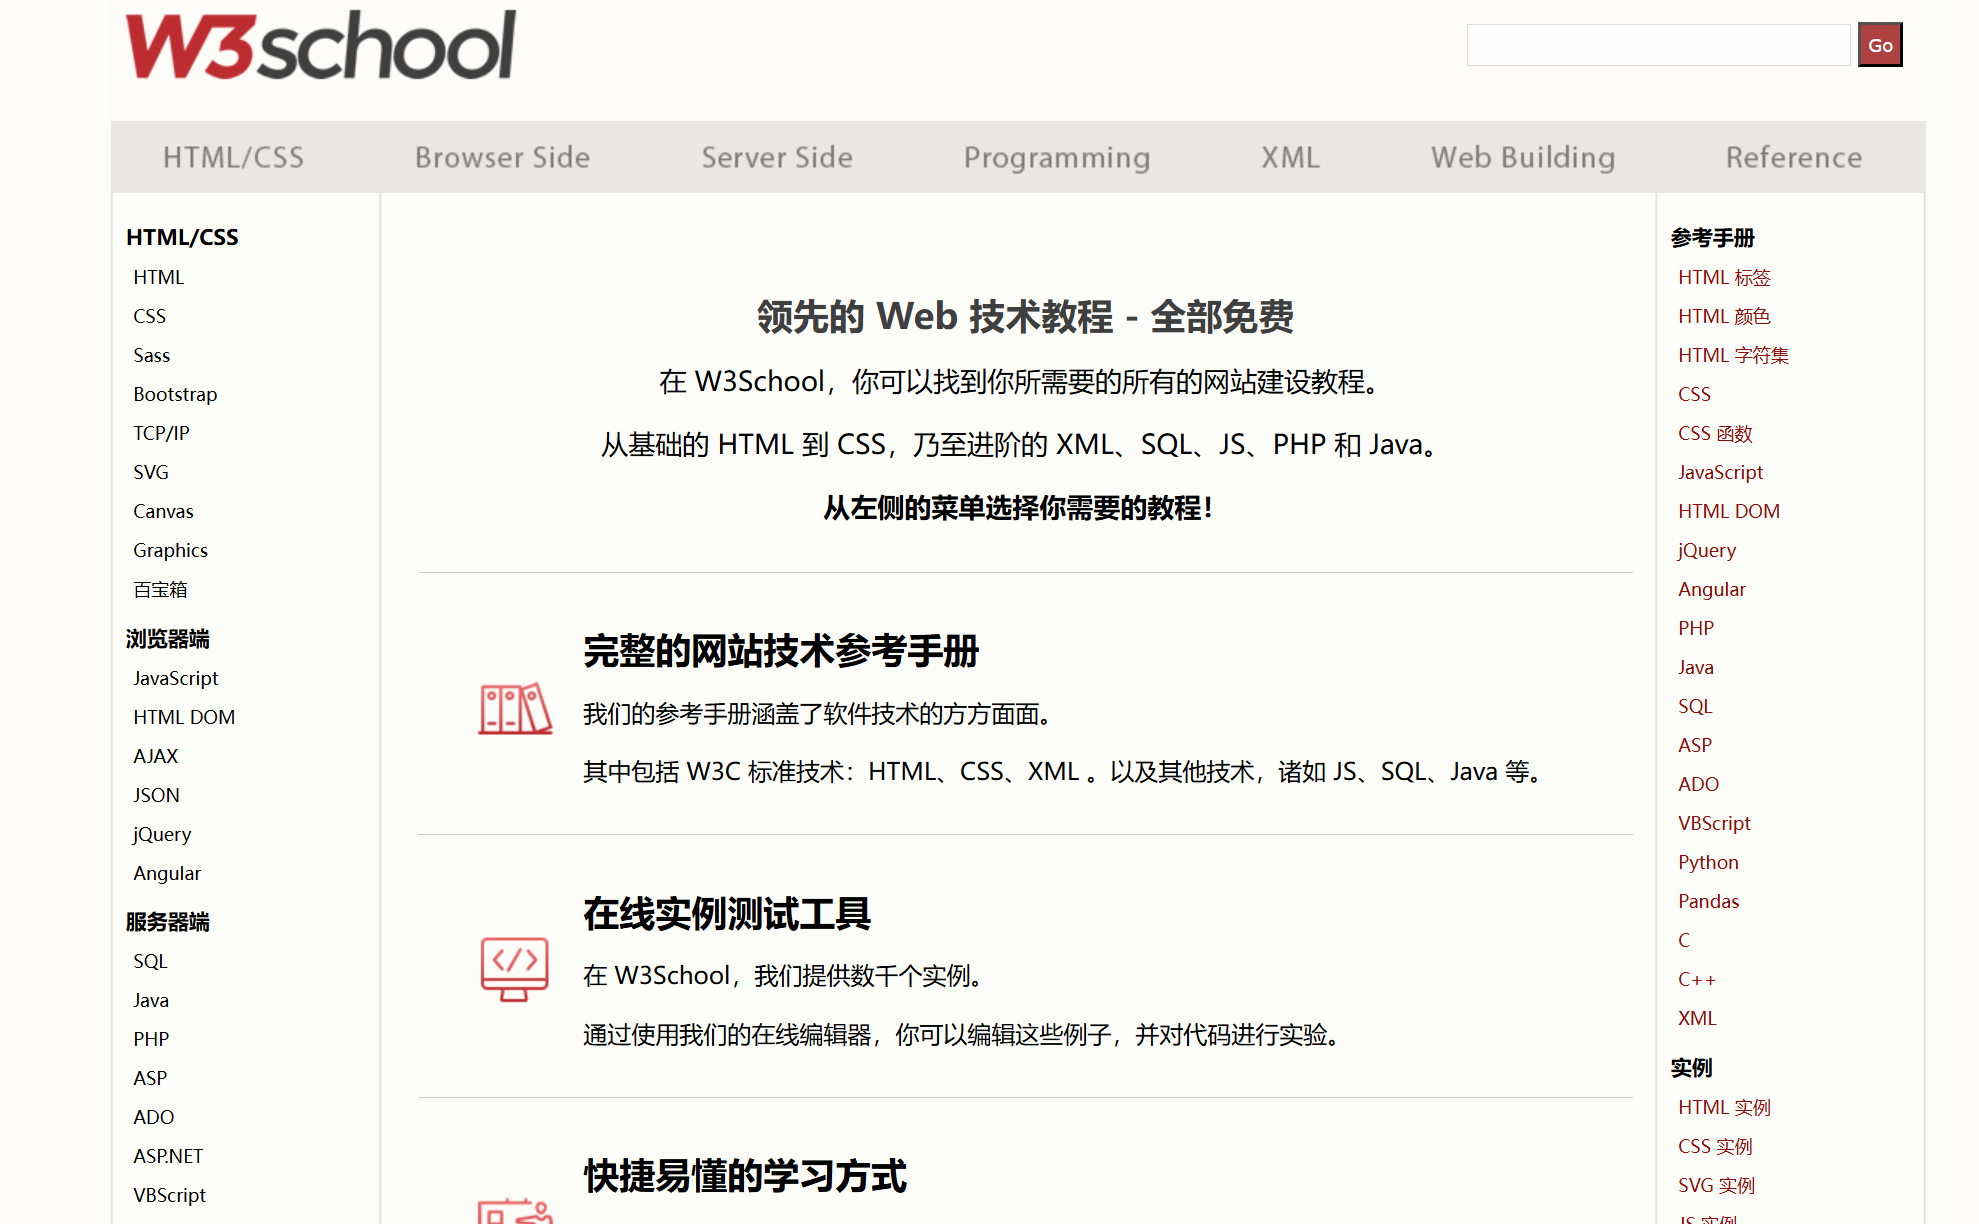Click the code monitor icon

pyautogui.click(x=514, y=968)
